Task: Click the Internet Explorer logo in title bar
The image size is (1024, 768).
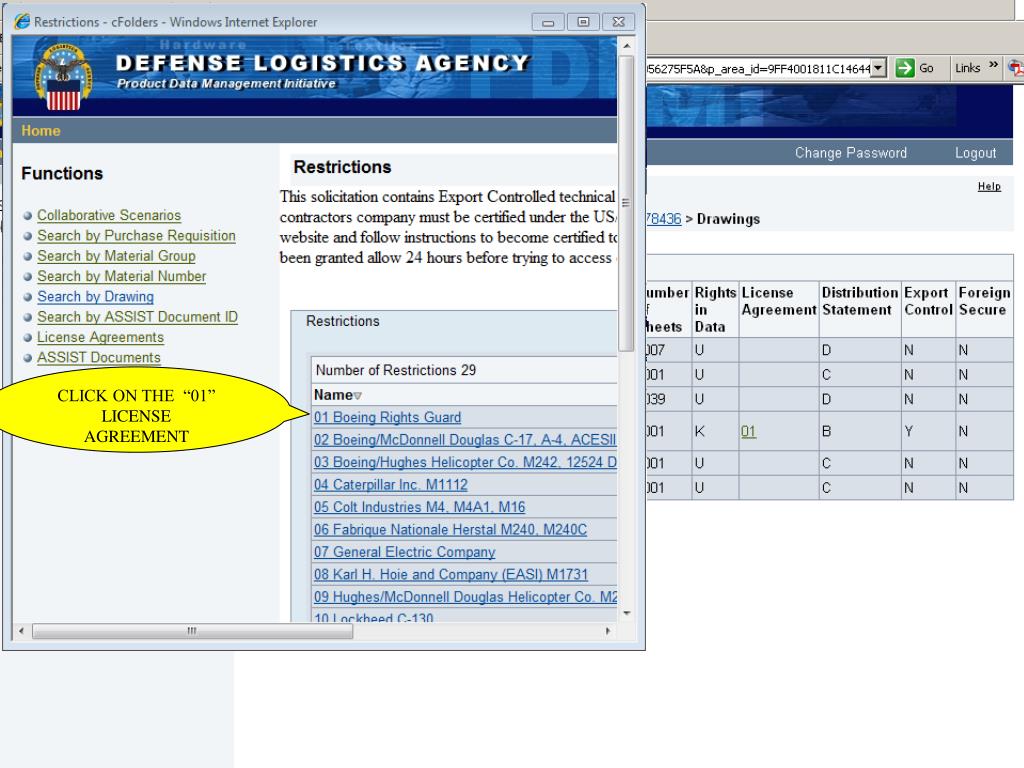Action: tap(22, 21)
